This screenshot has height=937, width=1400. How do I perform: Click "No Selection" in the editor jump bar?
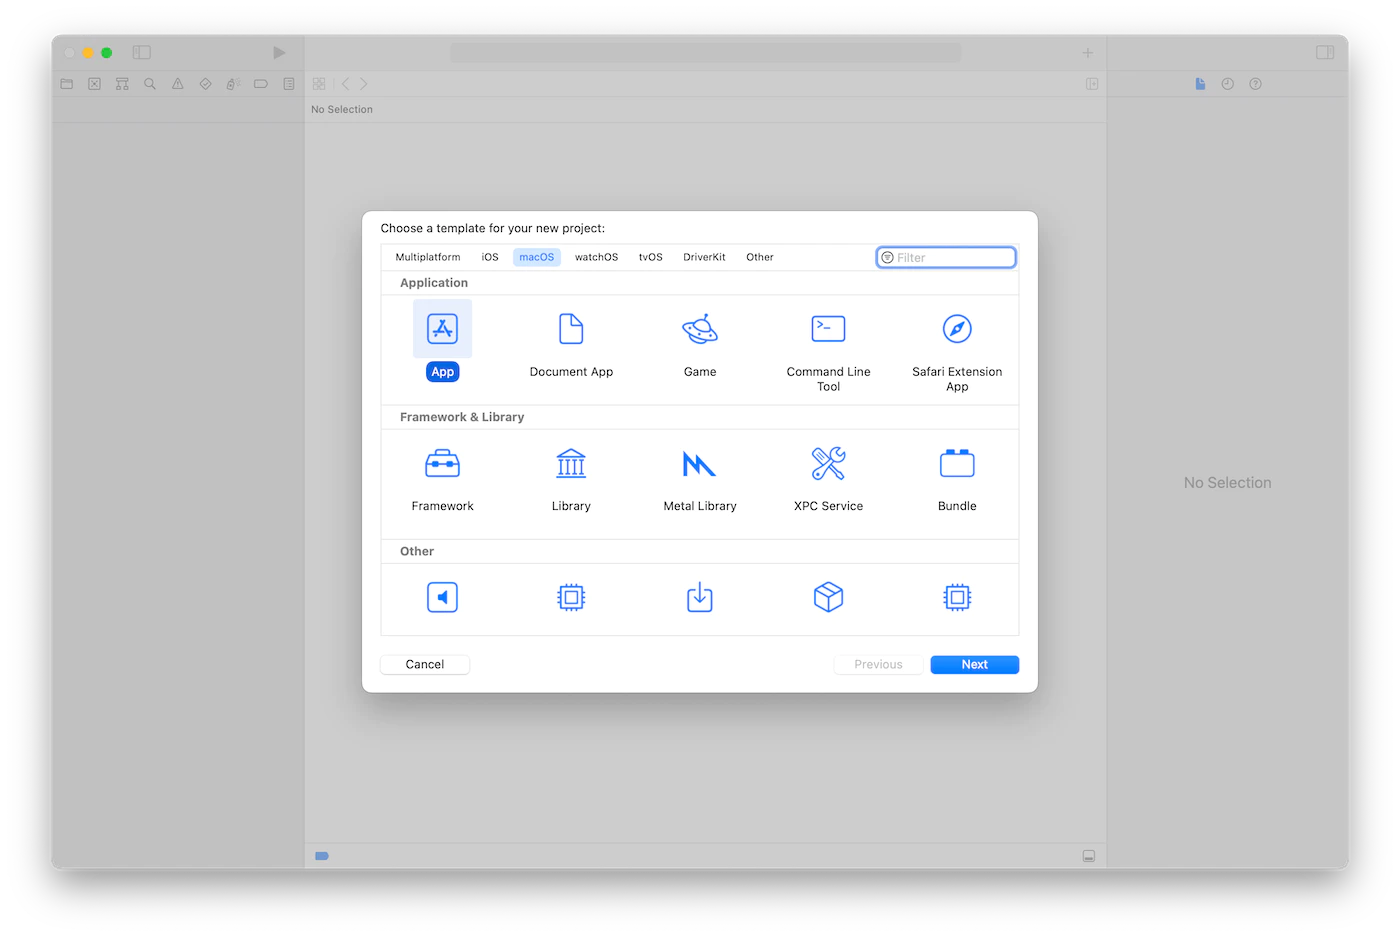(x=342, y=110)
